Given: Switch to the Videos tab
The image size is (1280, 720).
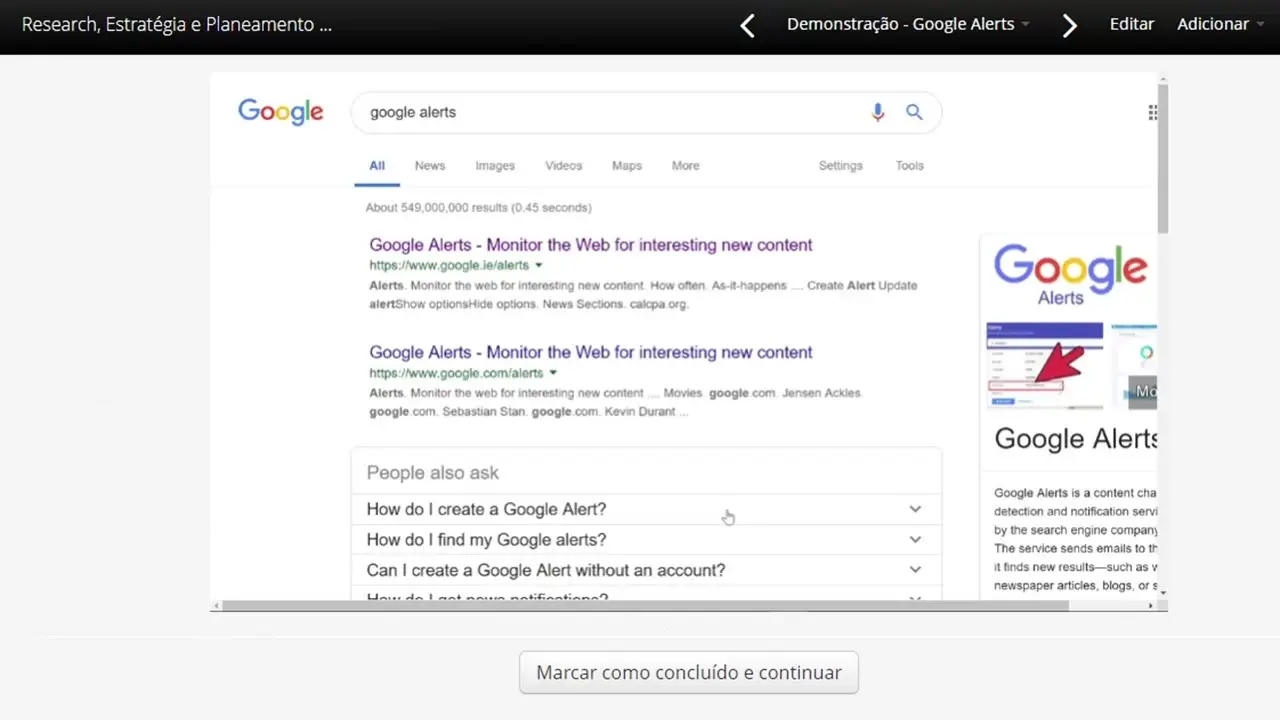Looking at the screenshot, I should (x=563, y=166).
